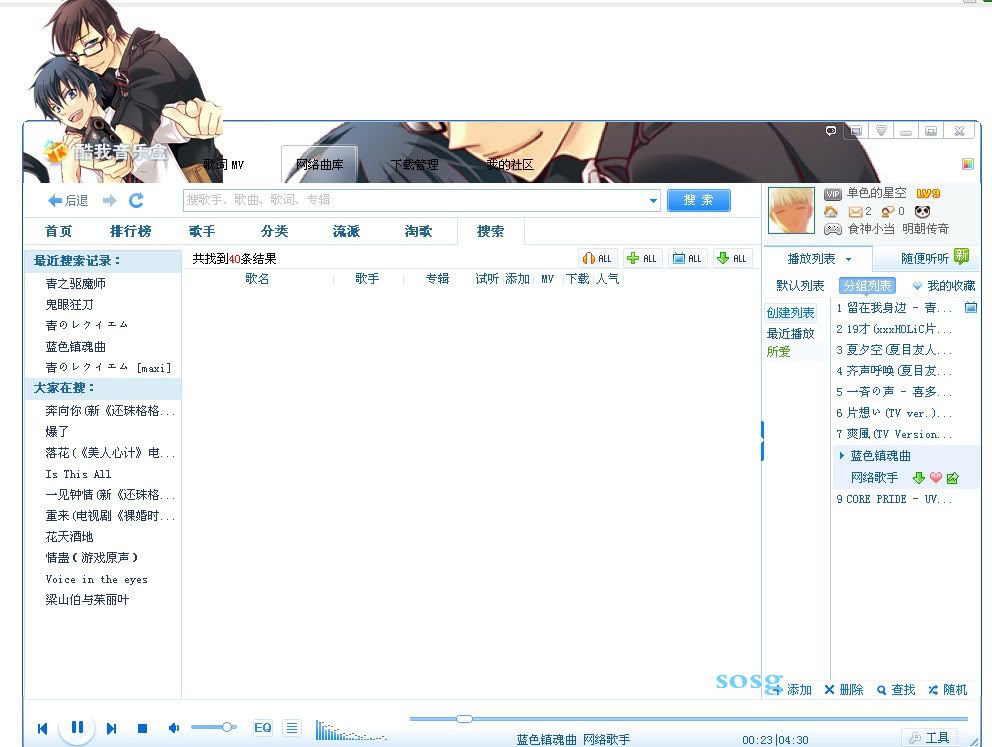
Task: Open the friends chat icon
Action: tap(888, 211)
